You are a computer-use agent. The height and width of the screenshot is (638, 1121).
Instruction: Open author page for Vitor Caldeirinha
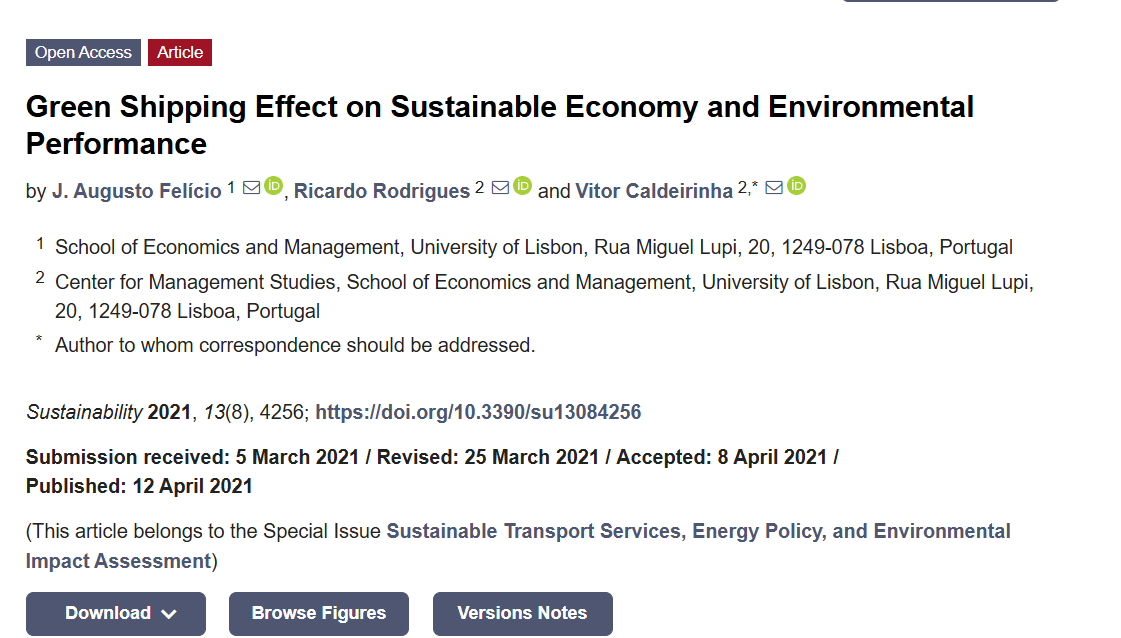pos(654,191)
